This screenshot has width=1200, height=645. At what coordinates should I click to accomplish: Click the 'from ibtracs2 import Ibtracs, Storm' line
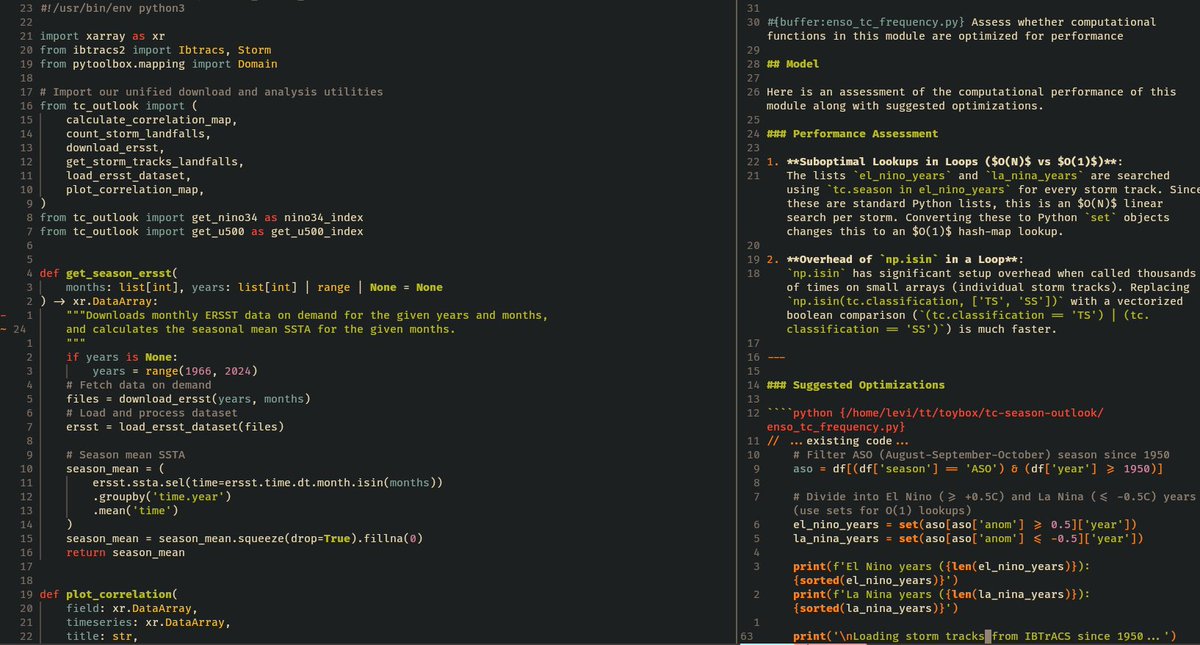pyautogui.click(x=155, y=49)
